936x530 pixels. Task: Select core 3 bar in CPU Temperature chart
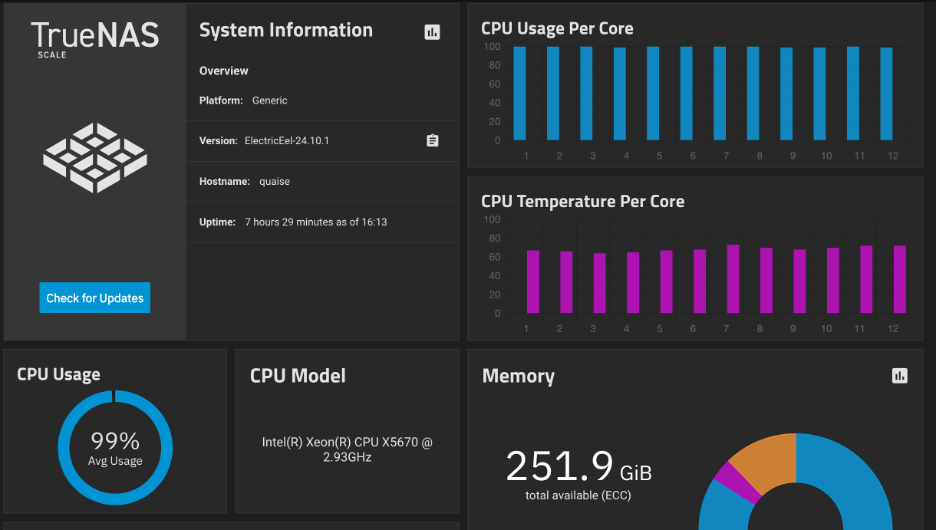tap(599, 284)
